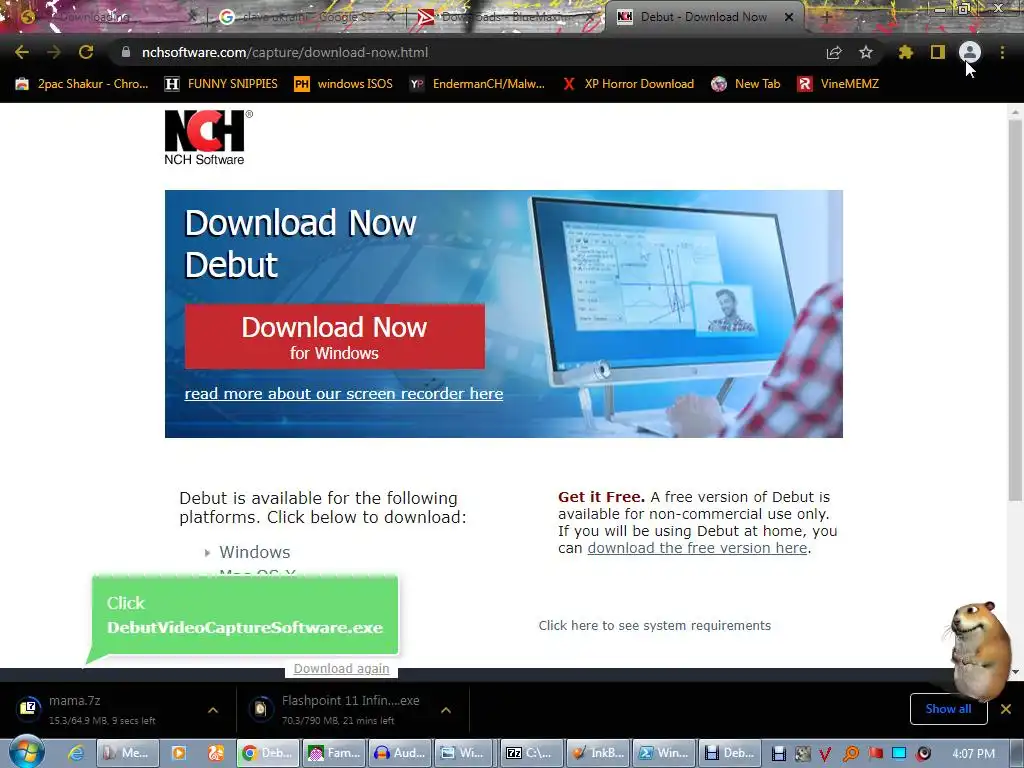
Task: Click the NCH Software logo
Action: (x=208, y=137)
